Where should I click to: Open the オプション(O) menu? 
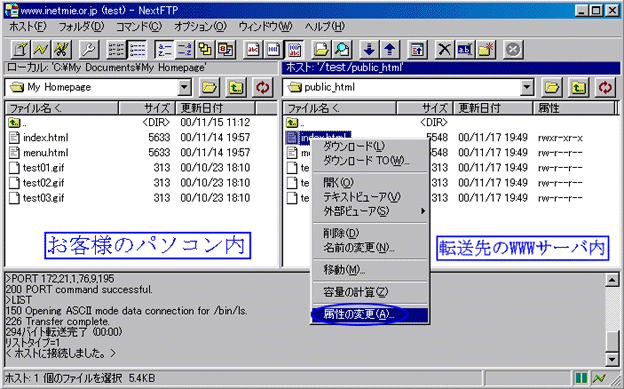(200, 27)
